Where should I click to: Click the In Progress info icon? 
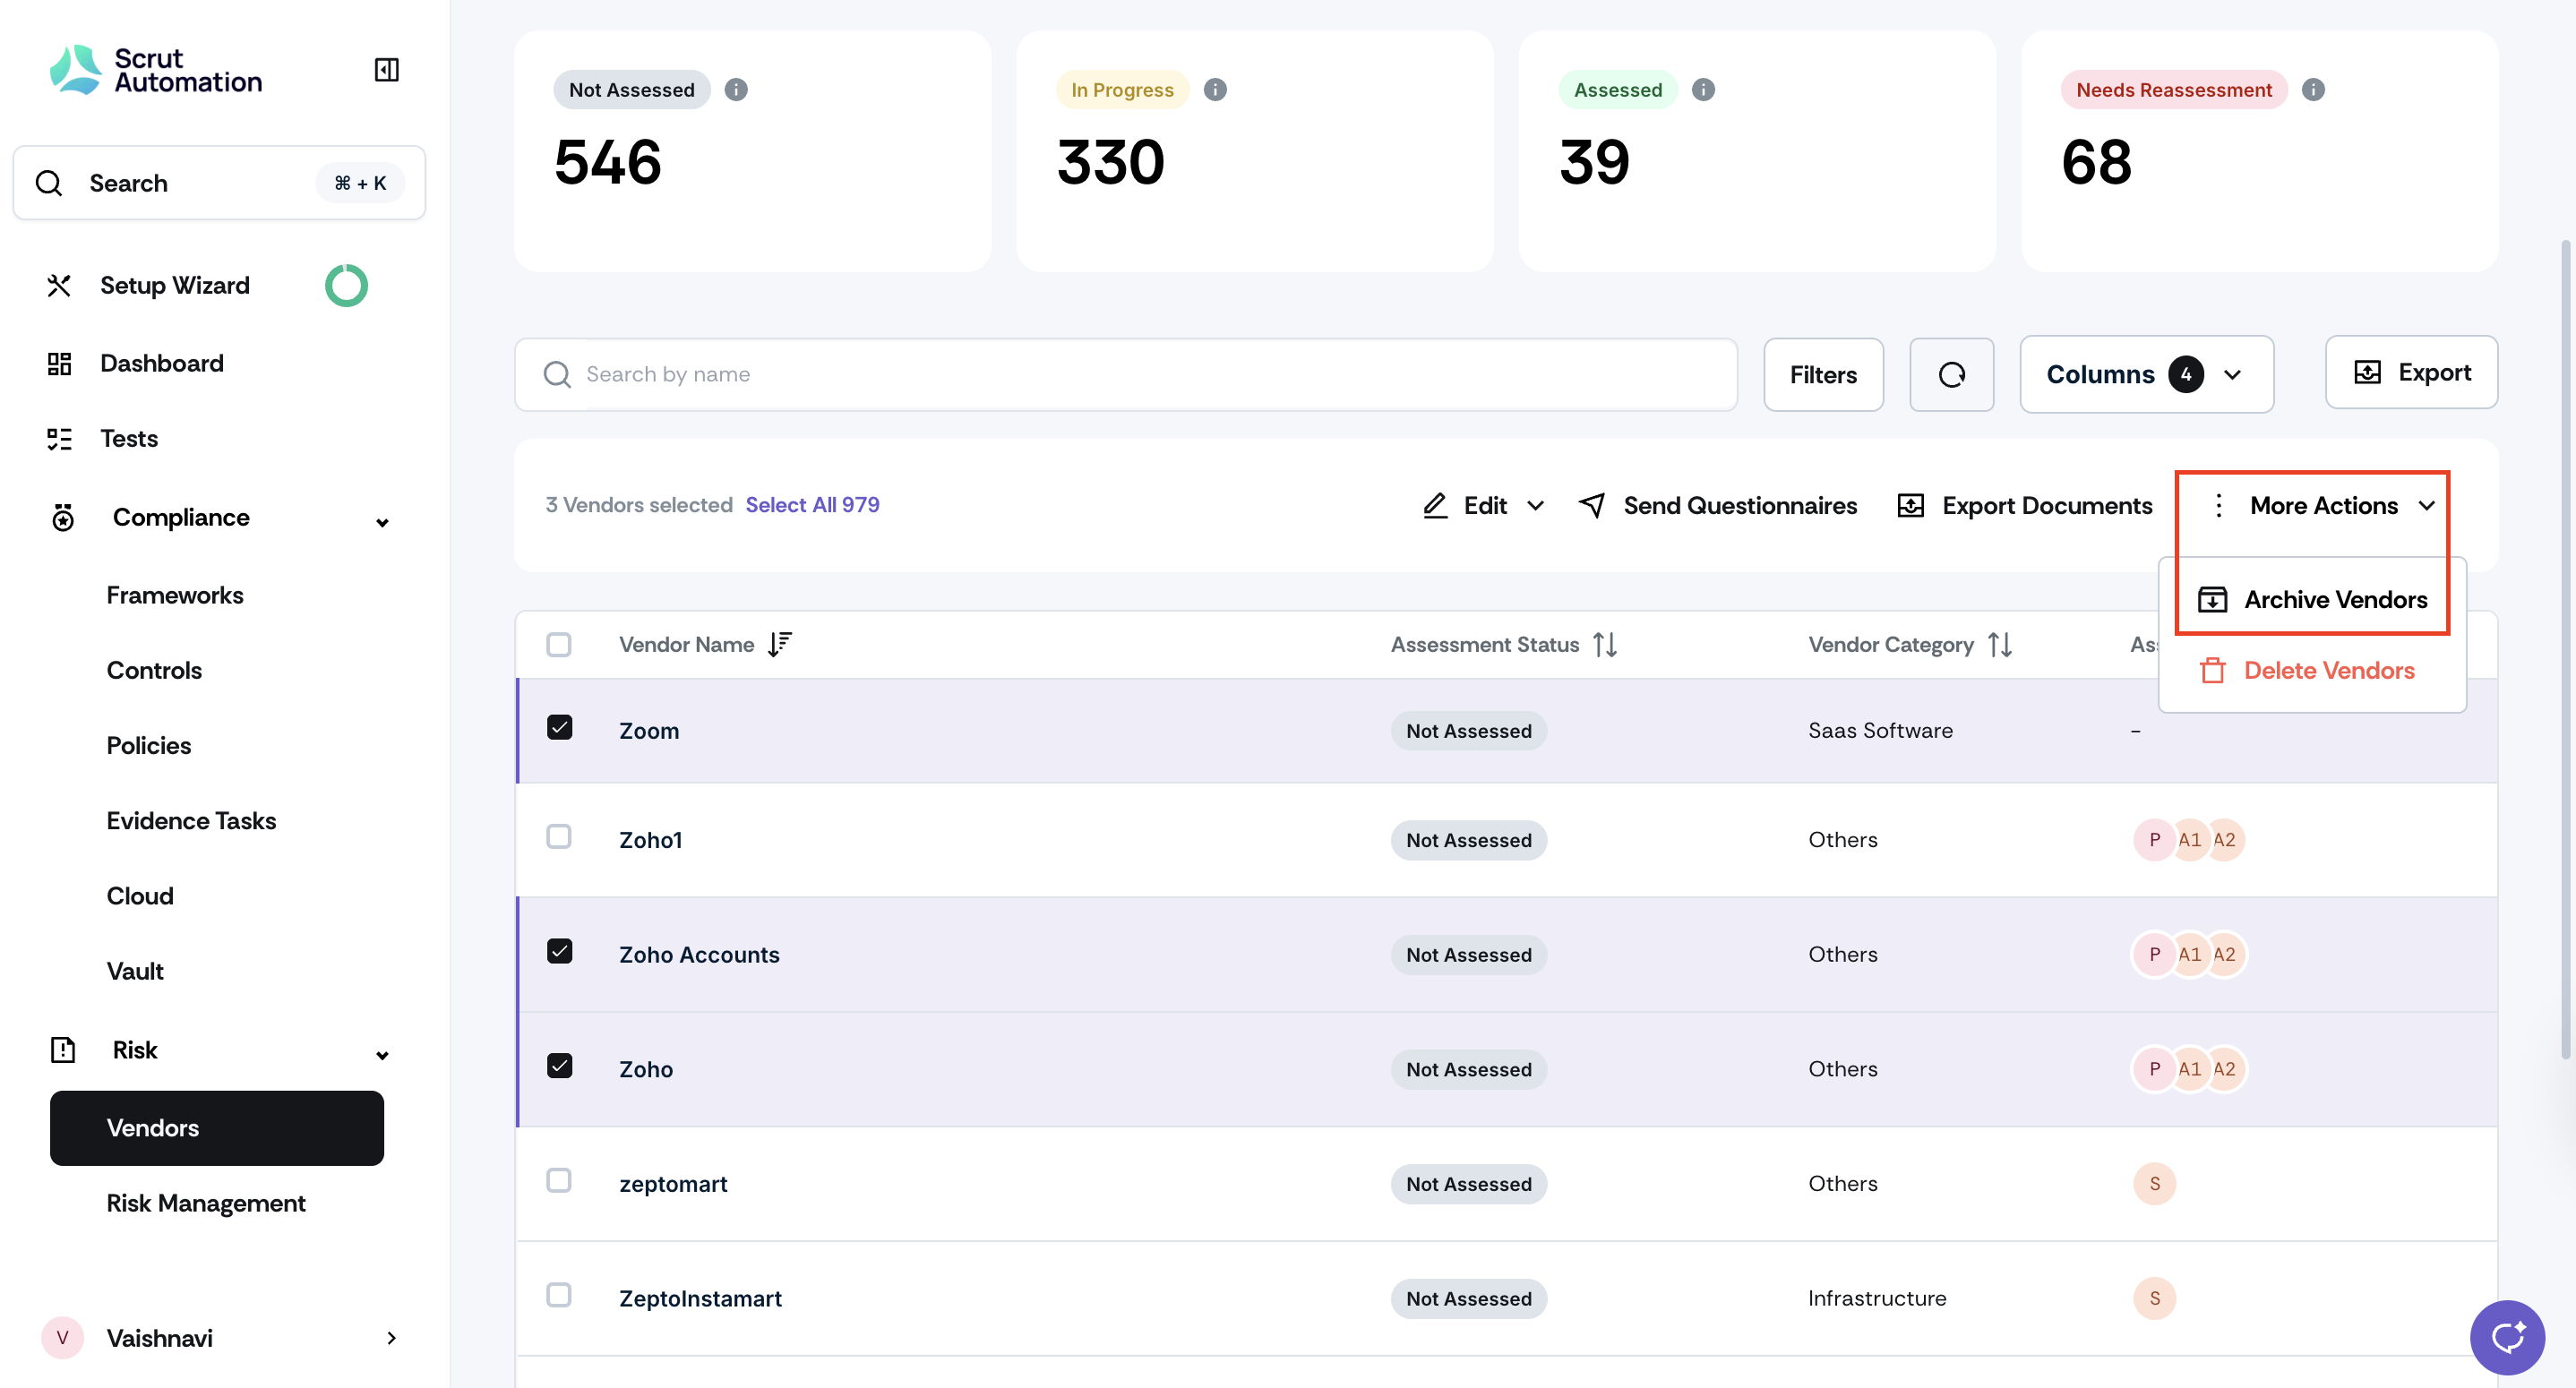coord(1215,90)
